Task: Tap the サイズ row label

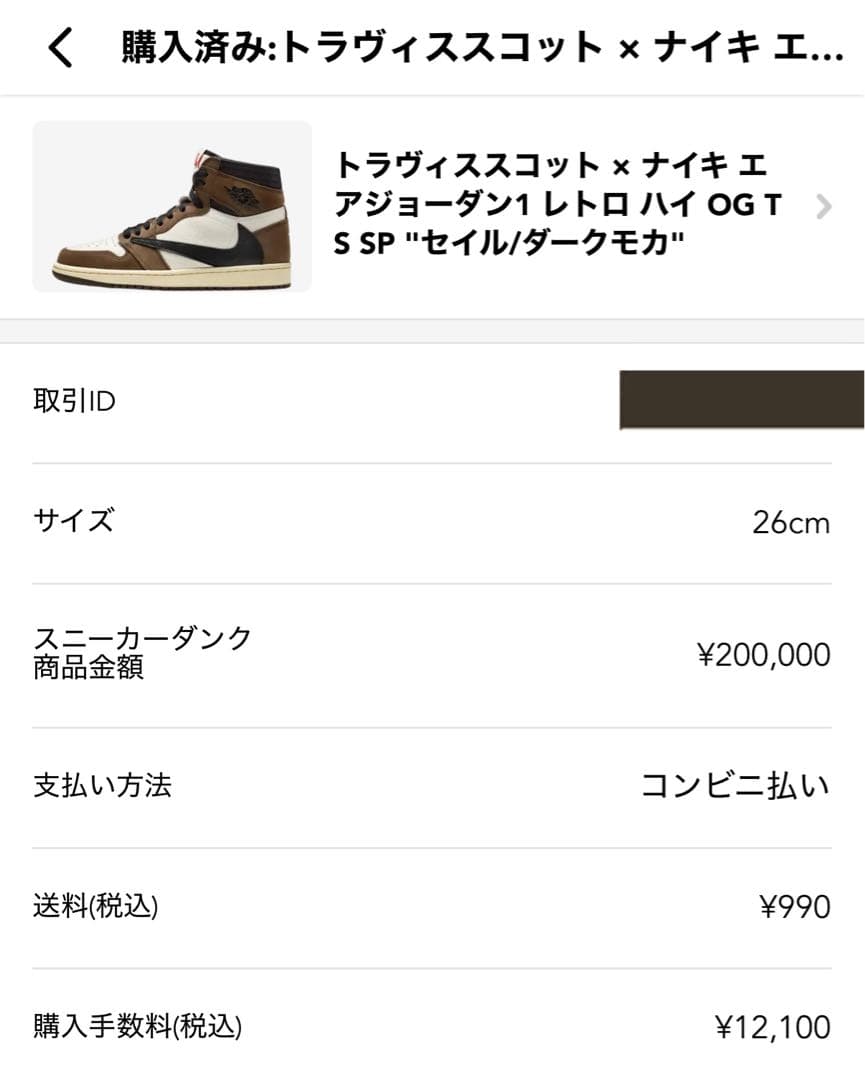Action: click(74, 520)
